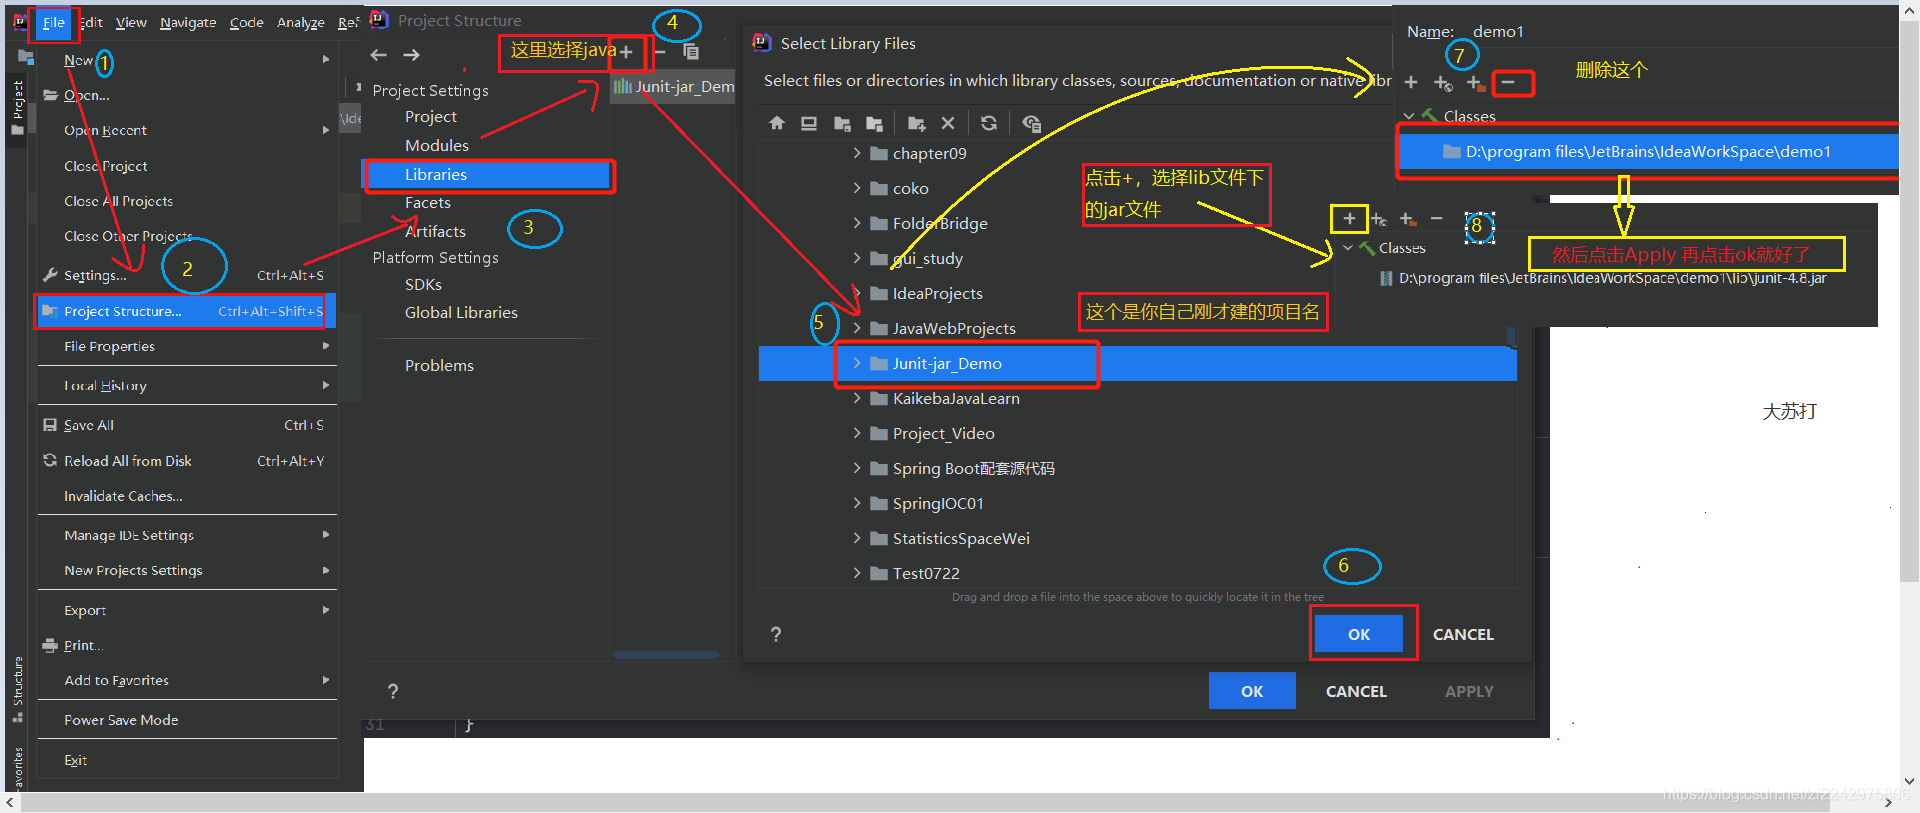
Task: Click OK in Select Library Files dialog
Action: 1359,634
